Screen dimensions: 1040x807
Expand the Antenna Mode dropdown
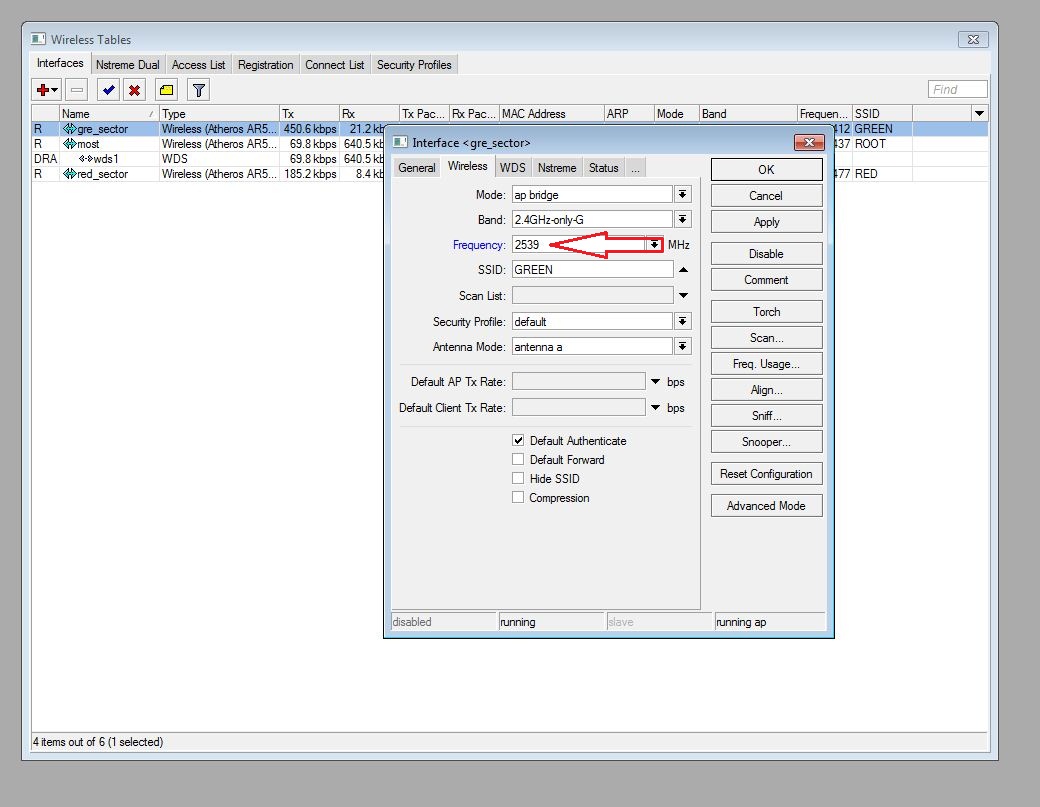(683, 347)
